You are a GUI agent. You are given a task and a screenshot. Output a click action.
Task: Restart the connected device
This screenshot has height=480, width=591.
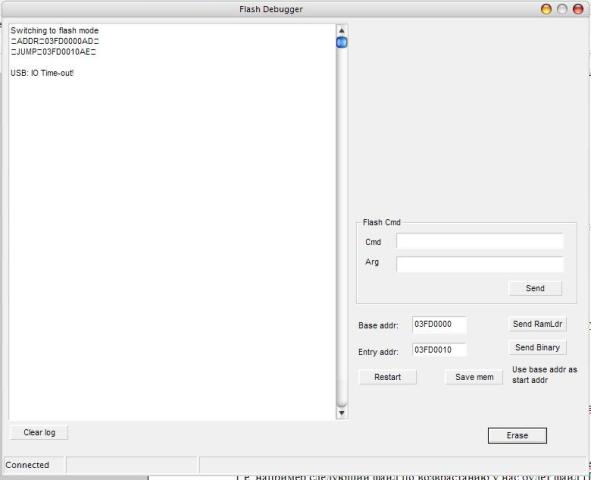pyautogui.click(x=388, y=377)
